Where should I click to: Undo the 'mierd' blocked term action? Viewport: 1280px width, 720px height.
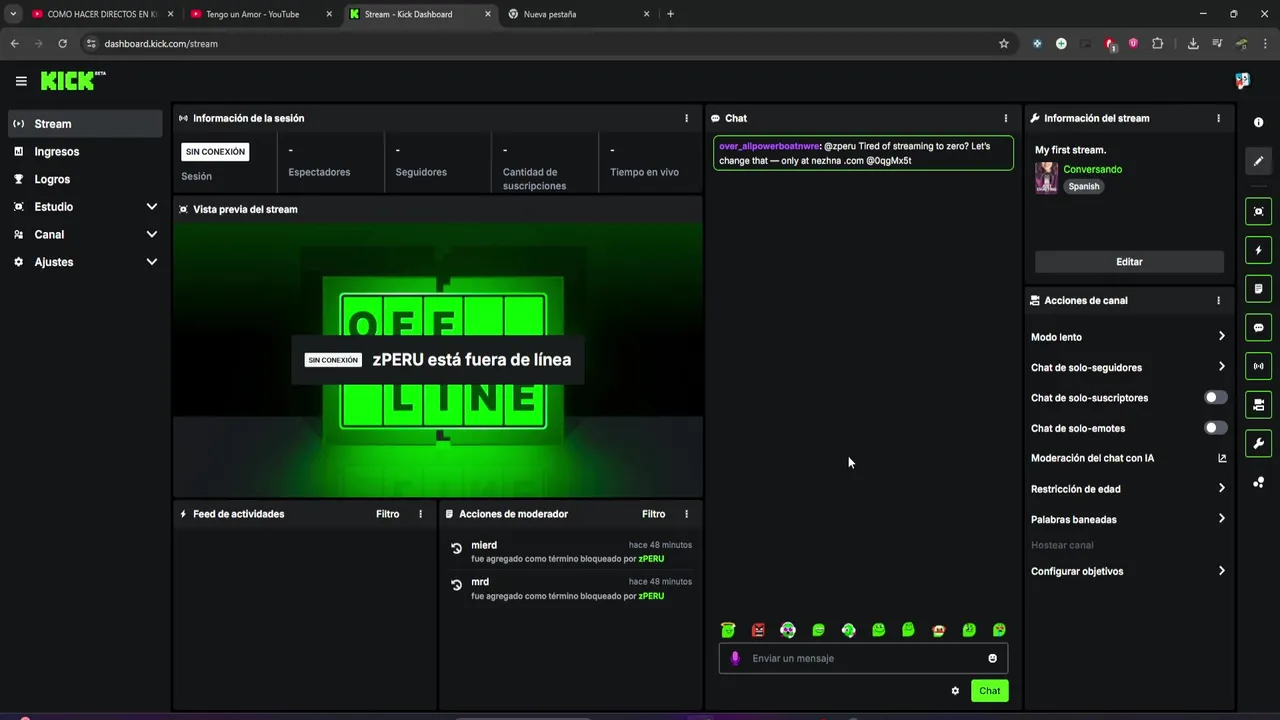(457, 549)
